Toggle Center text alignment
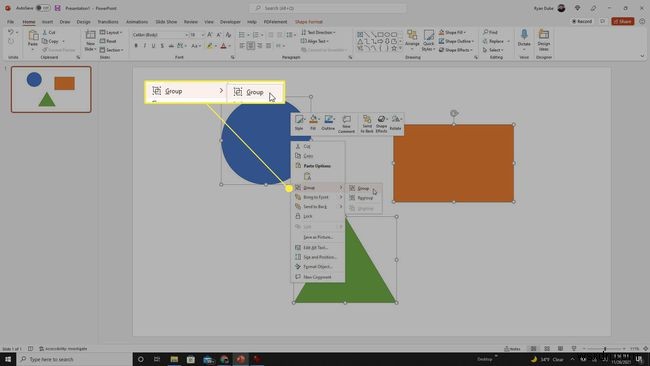Viewport: 650px width, 366px height. tap(251, 46)
